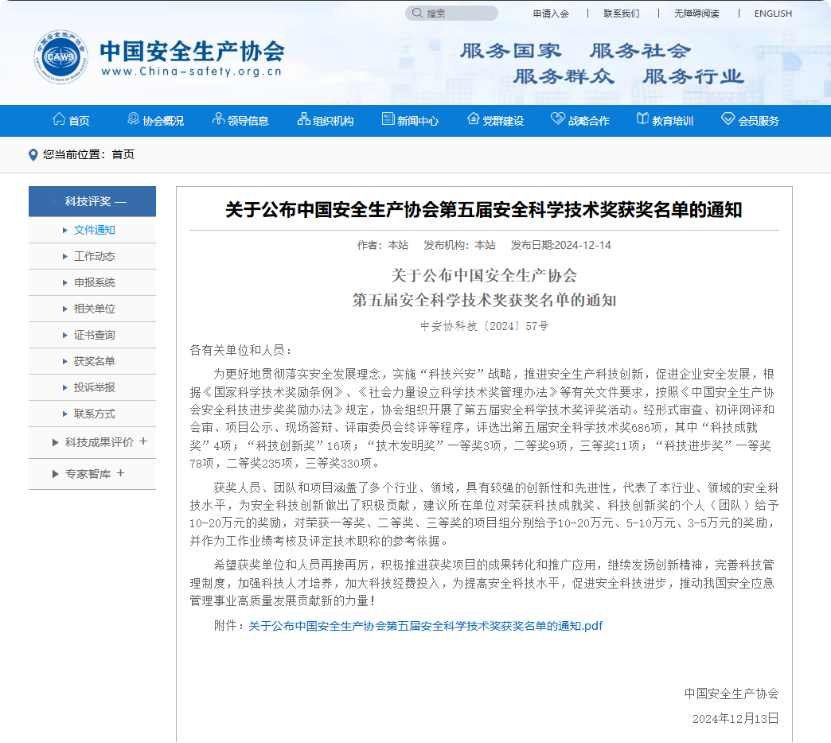
Task: Click the 战略合作 handshake icon
Action: 558,120
